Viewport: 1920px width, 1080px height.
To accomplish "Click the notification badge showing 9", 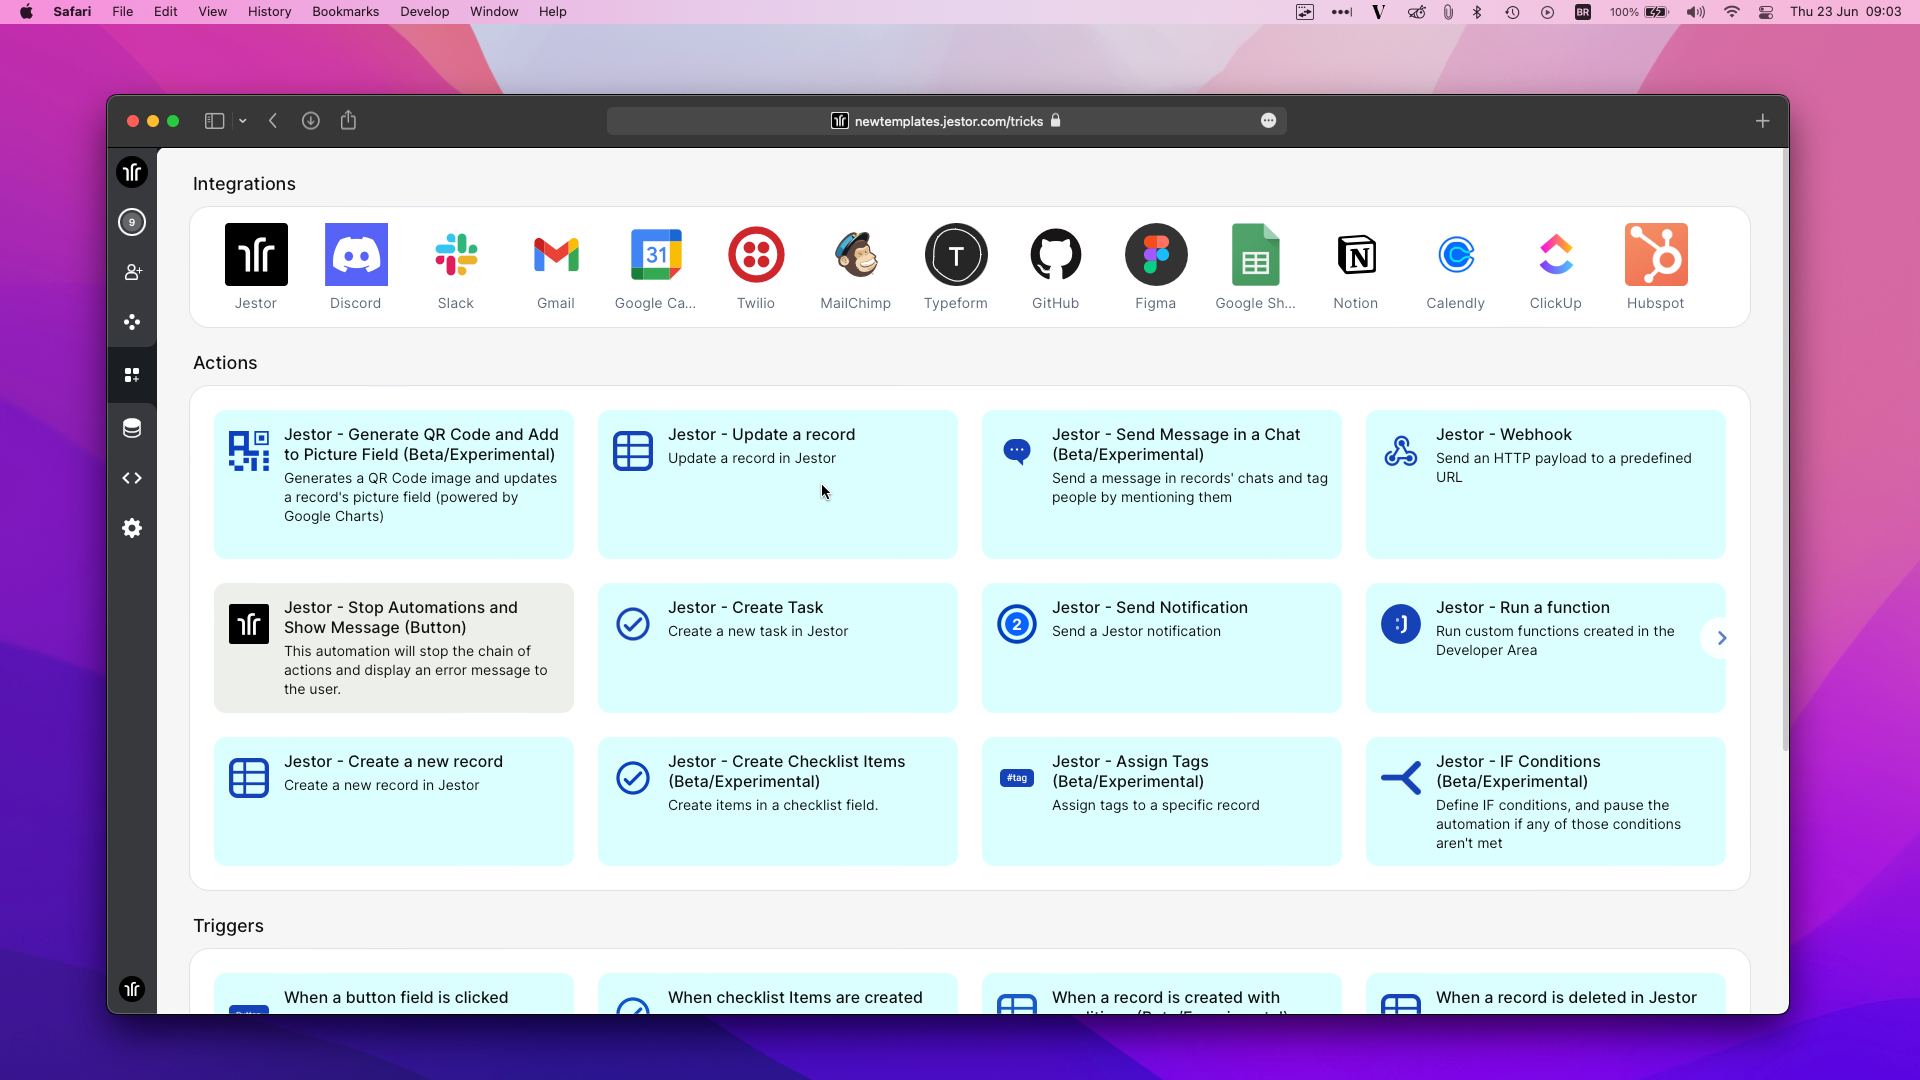I will click(132, 222).
